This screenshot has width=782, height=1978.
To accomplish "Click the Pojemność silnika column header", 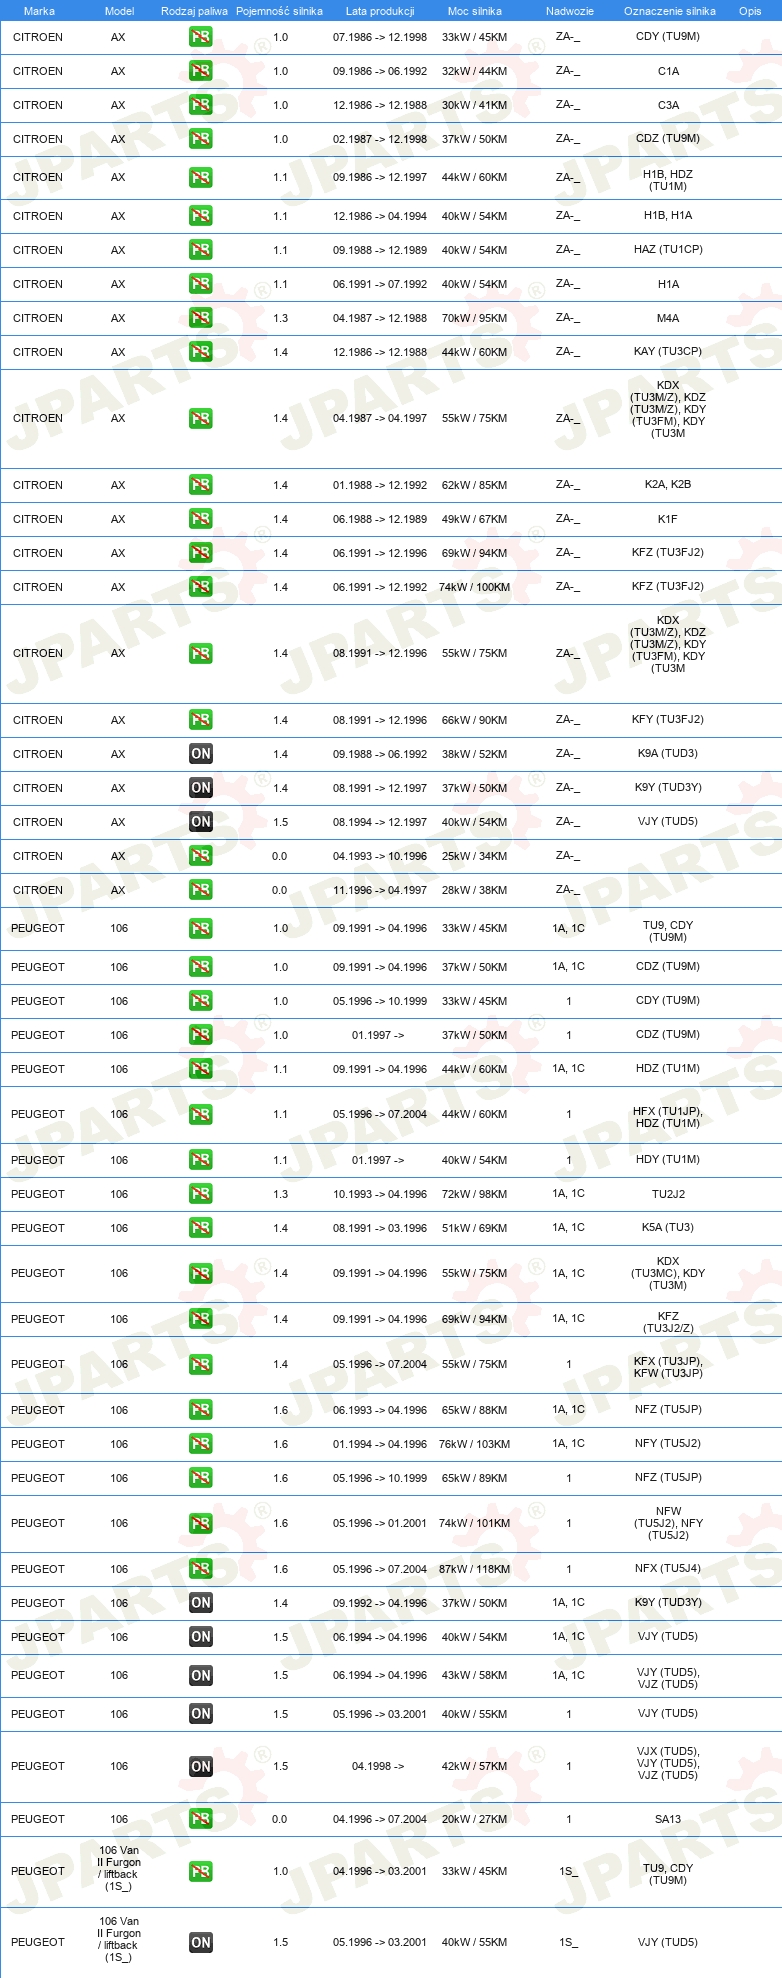I will click(x=279, y=11).
